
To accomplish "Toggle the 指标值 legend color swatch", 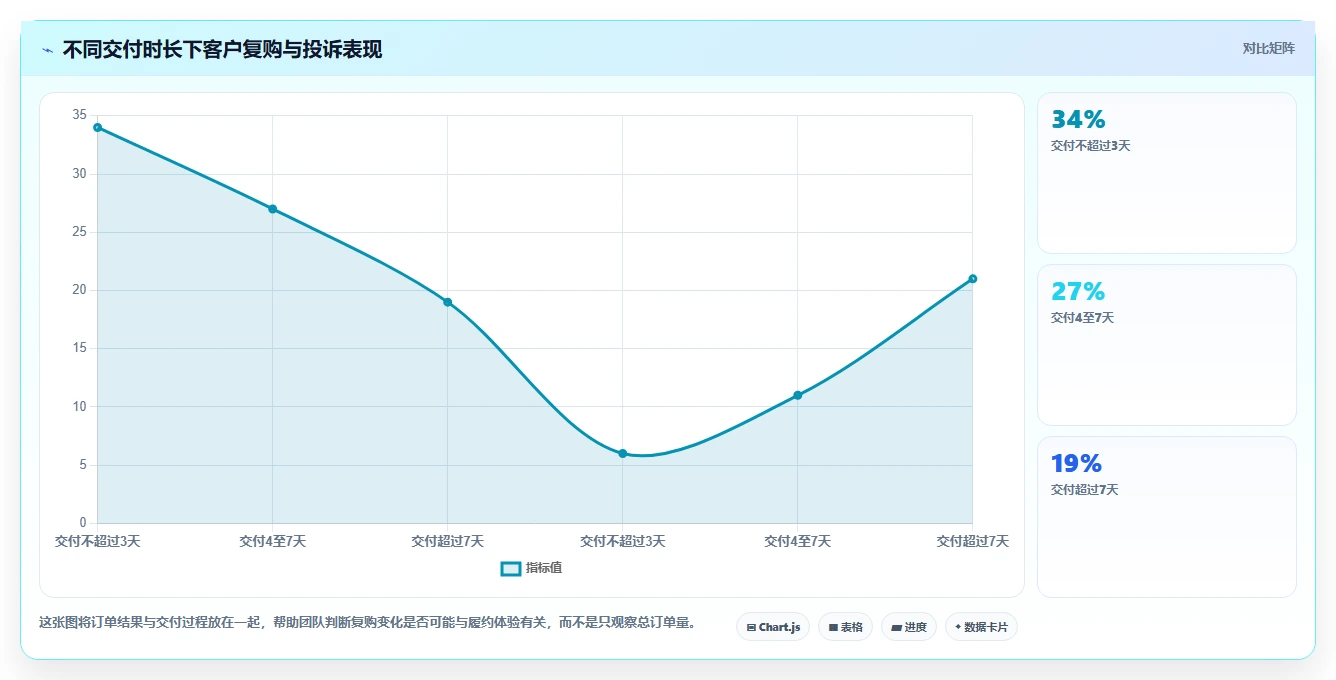I will point(510,568).
